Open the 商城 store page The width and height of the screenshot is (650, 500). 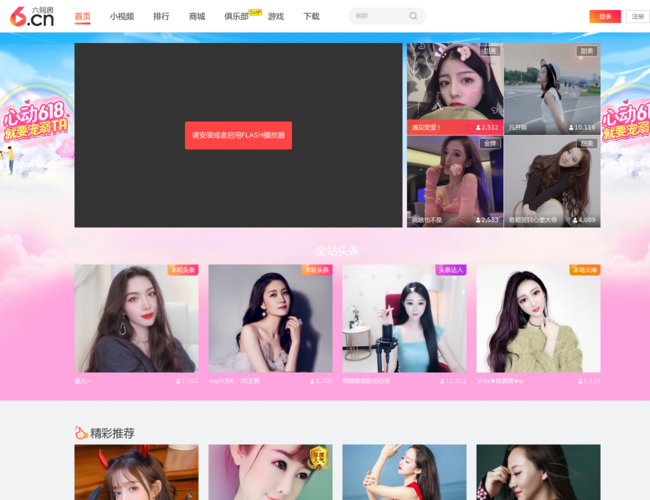click(197, 17)
